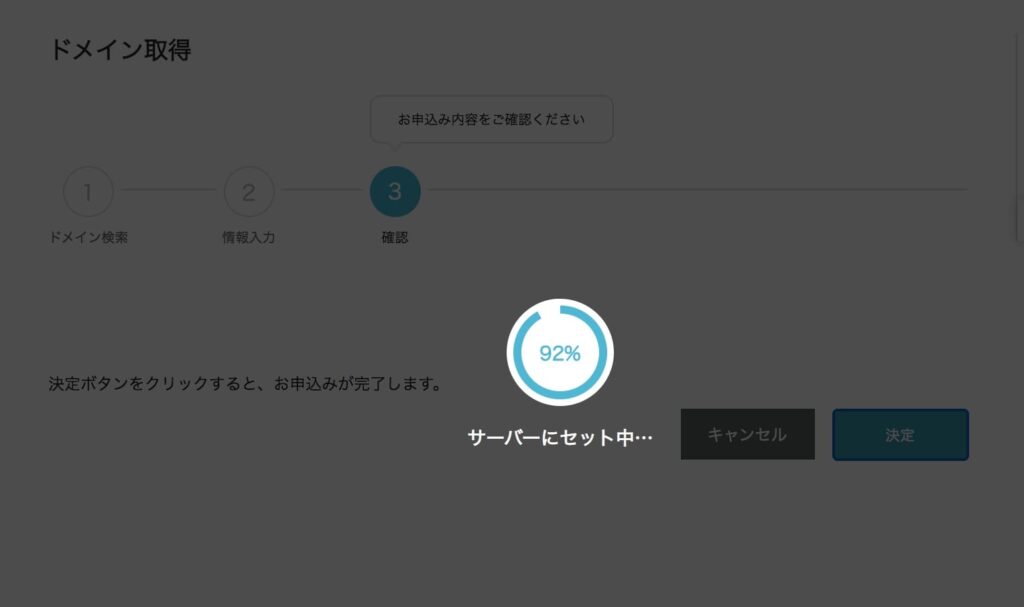The image size is (1024, 607).
Task: Click the 92% progress indicator
Action: 560,353
